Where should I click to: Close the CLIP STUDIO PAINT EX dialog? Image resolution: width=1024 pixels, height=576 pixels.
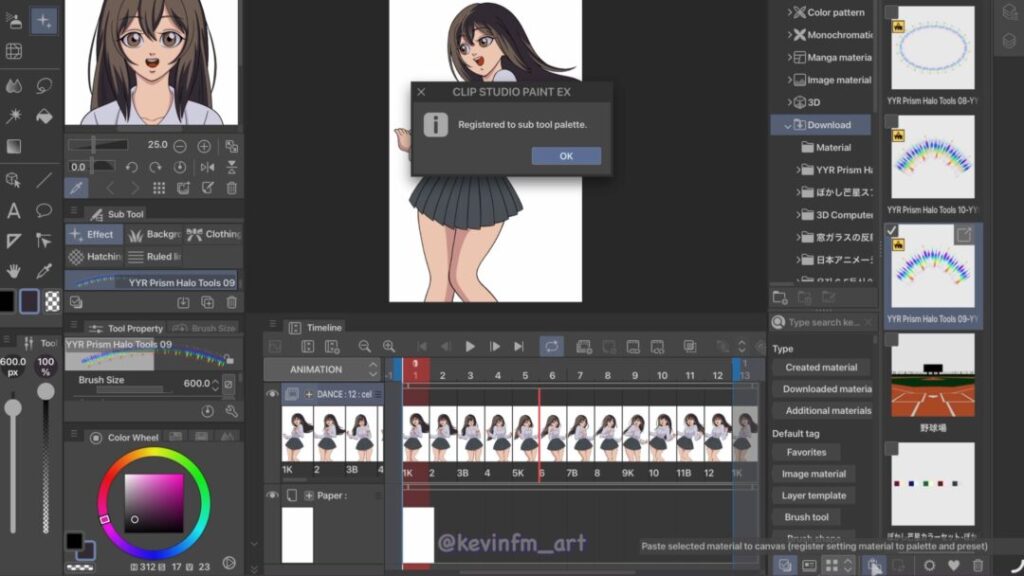point(421,92)
